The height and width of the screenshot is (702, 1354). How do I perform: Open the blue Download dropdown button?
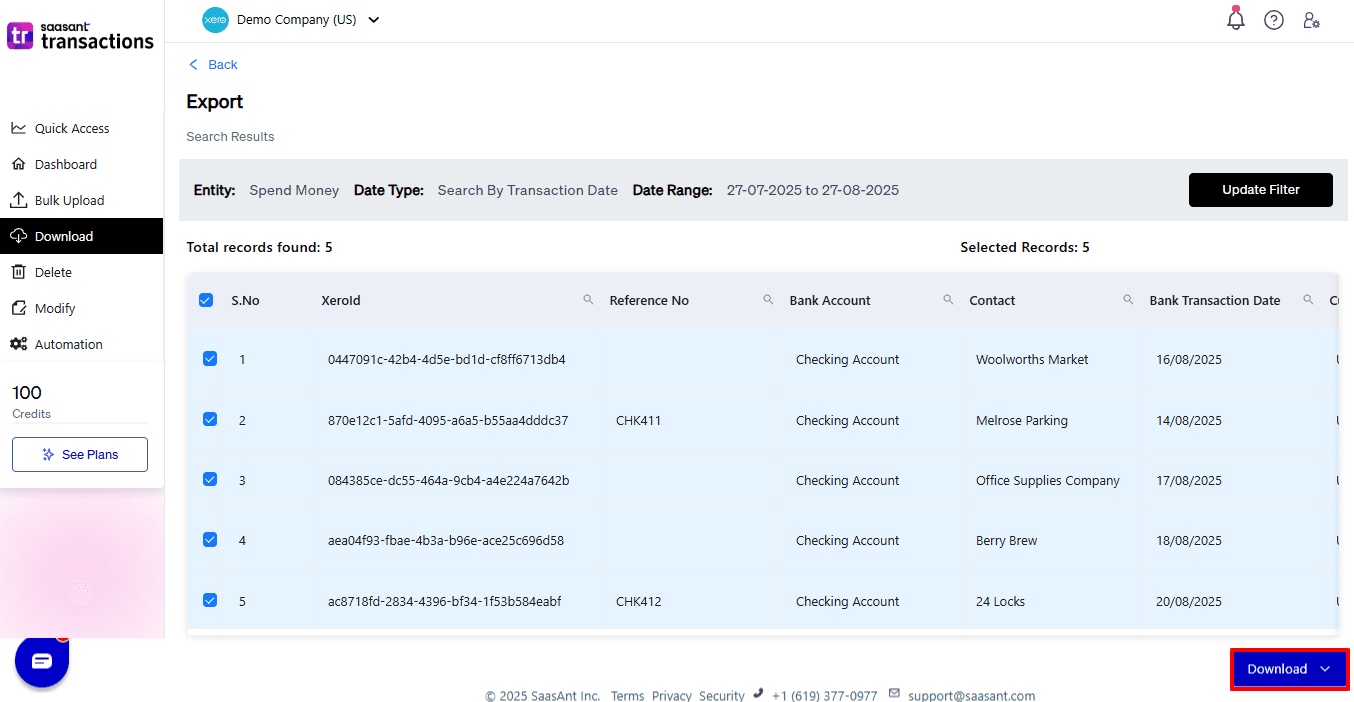[1289, 669]
